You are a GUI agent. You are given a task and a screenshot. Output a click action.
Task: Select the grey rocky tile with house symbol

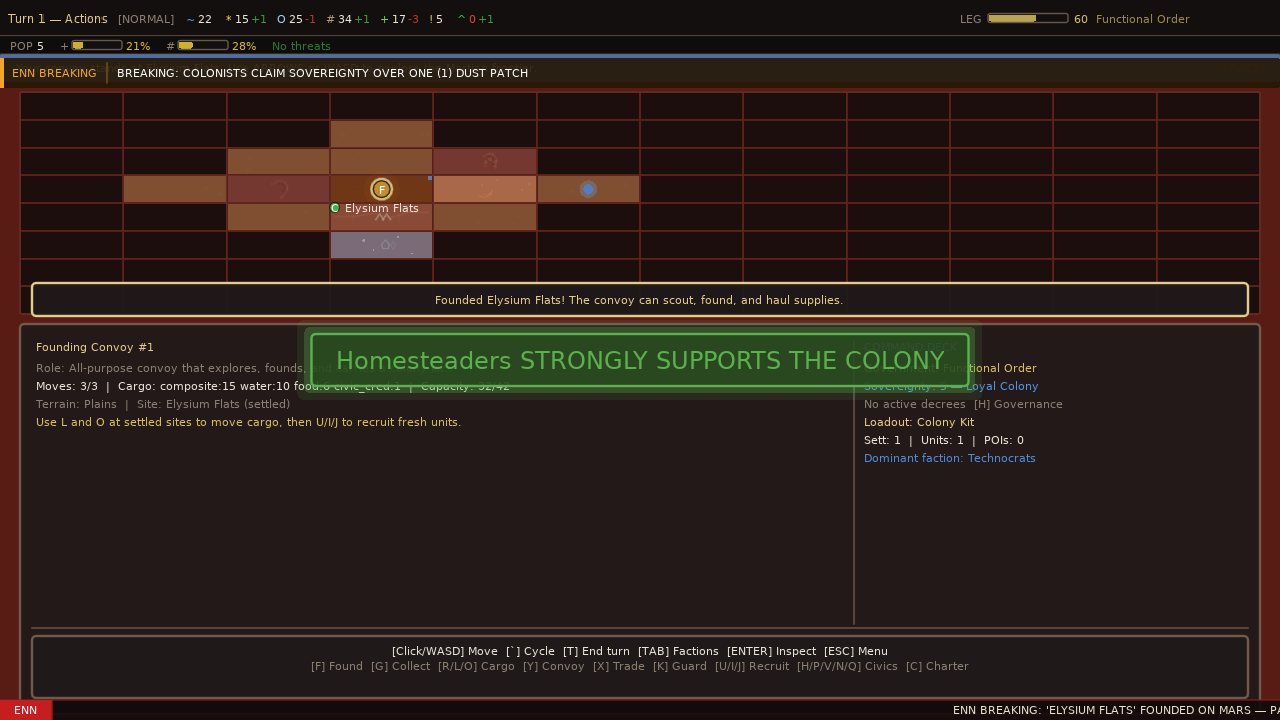coord(381,245)
